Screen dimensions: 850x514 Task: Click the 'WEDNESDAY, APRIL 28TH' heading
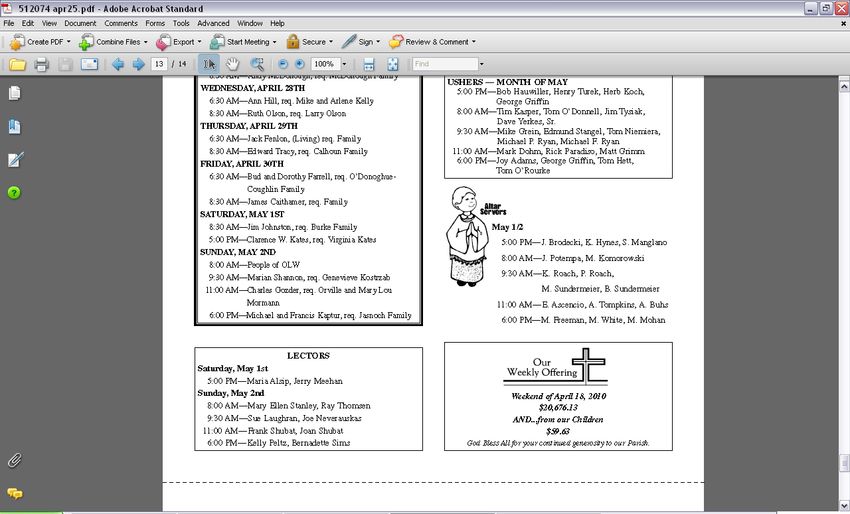click(253, 88)
